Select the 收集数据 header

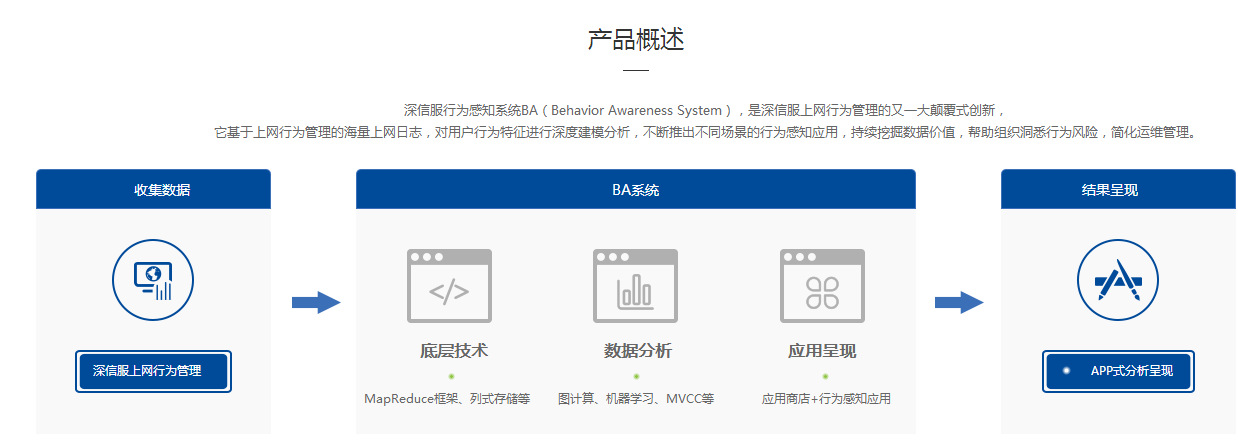153,189
